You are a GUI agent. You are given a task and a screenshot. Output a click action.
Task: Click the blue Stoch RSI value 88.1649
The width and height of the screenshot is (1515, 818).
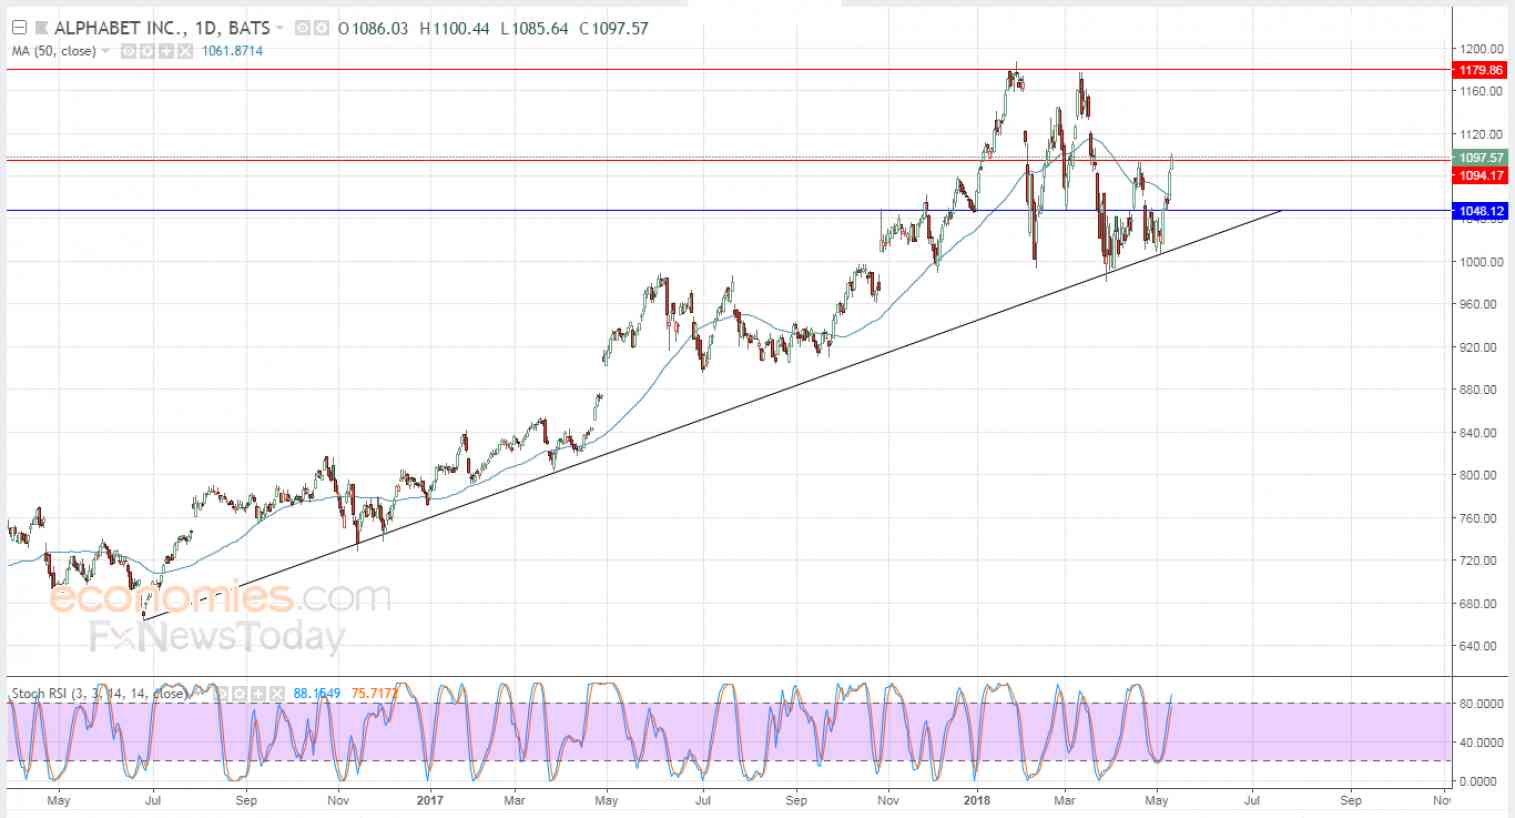[317, 693]
